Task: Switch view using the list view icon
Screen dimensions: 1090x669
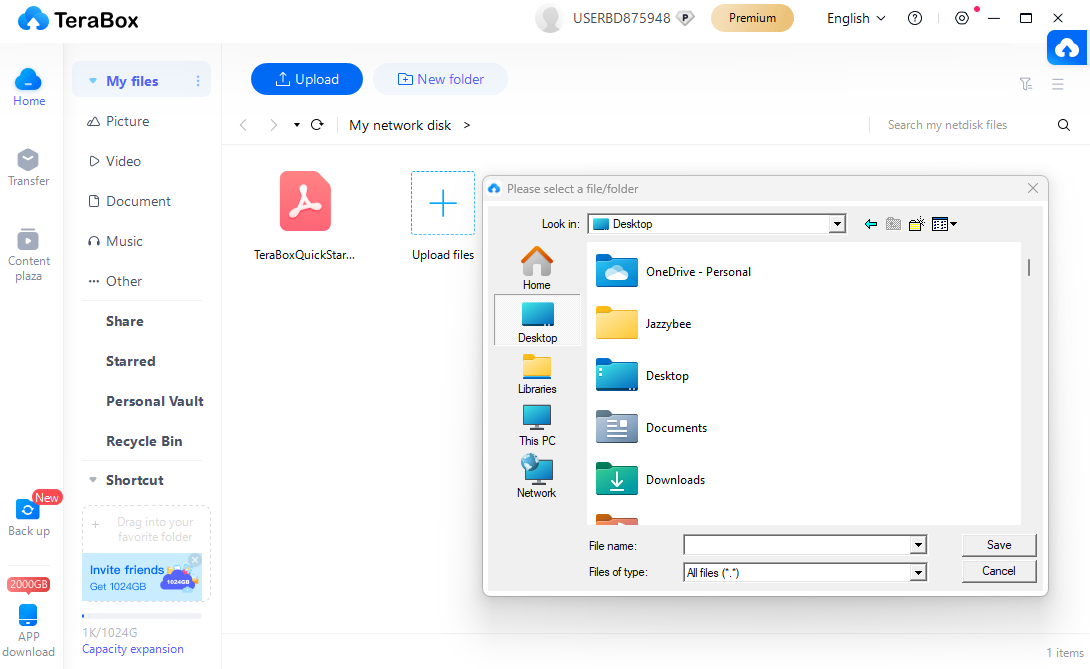Action: click(x=1058, y=84)
